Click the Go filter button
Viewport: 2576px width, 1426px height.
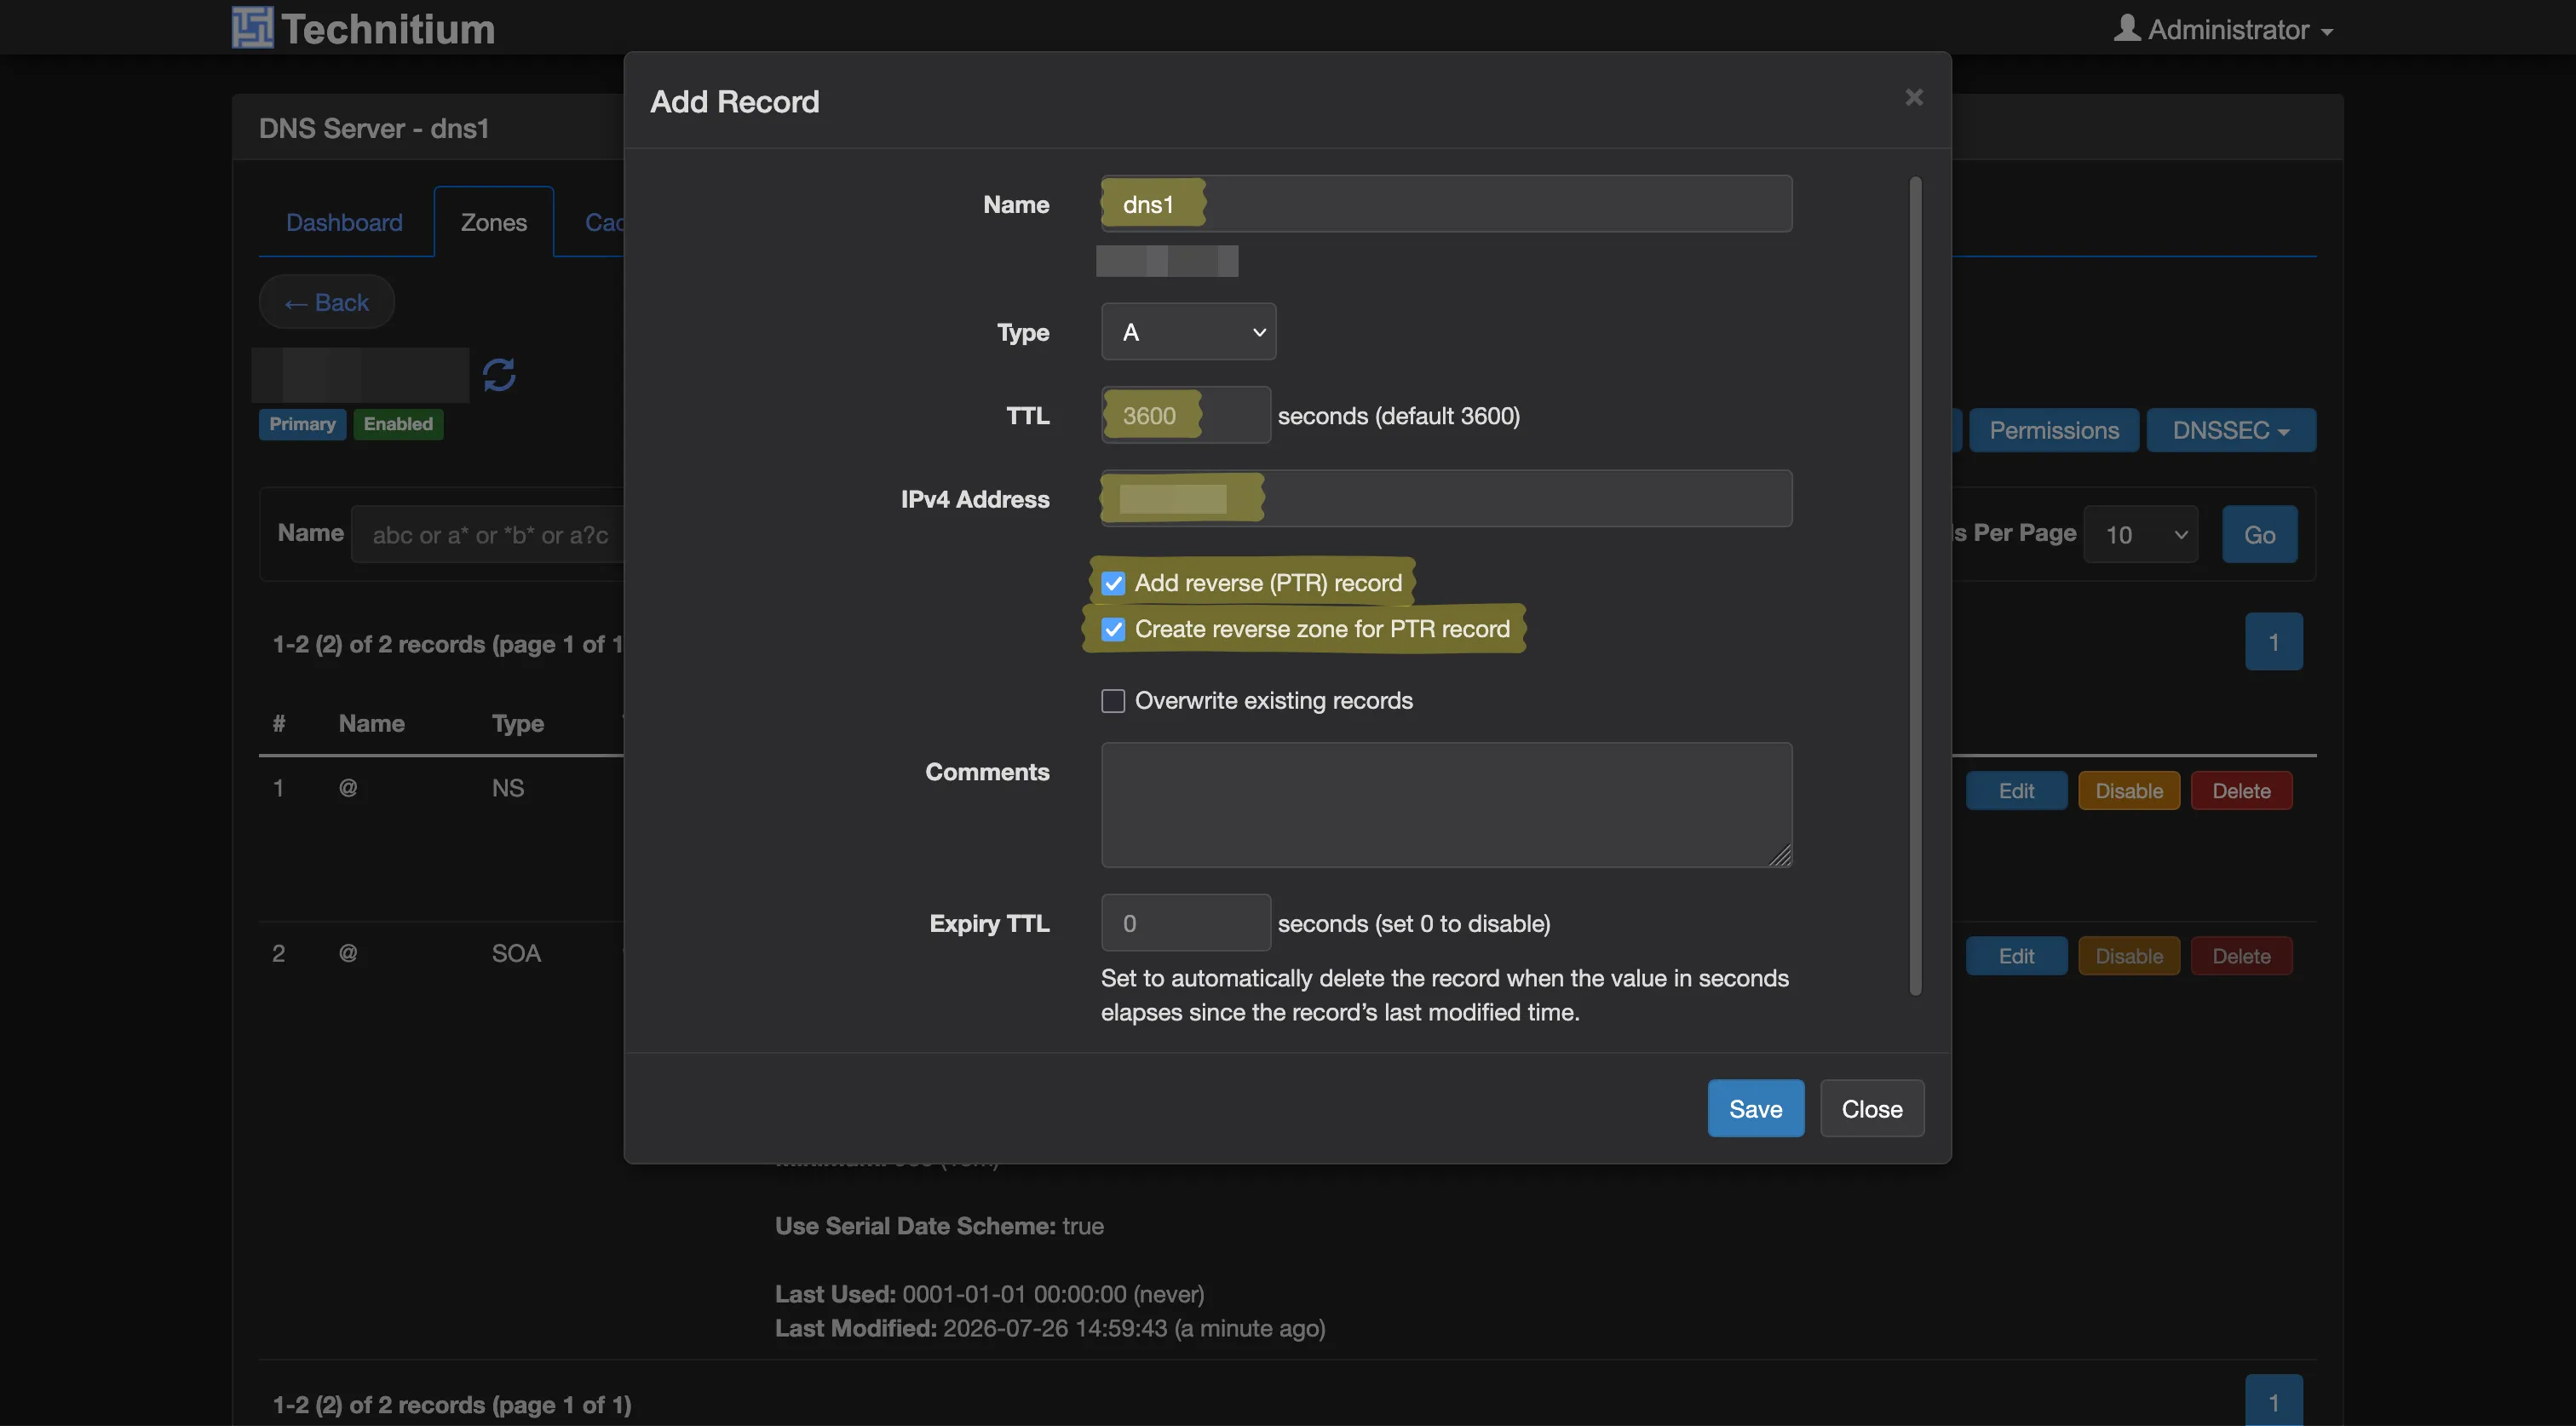click(x=2259, y=535)
